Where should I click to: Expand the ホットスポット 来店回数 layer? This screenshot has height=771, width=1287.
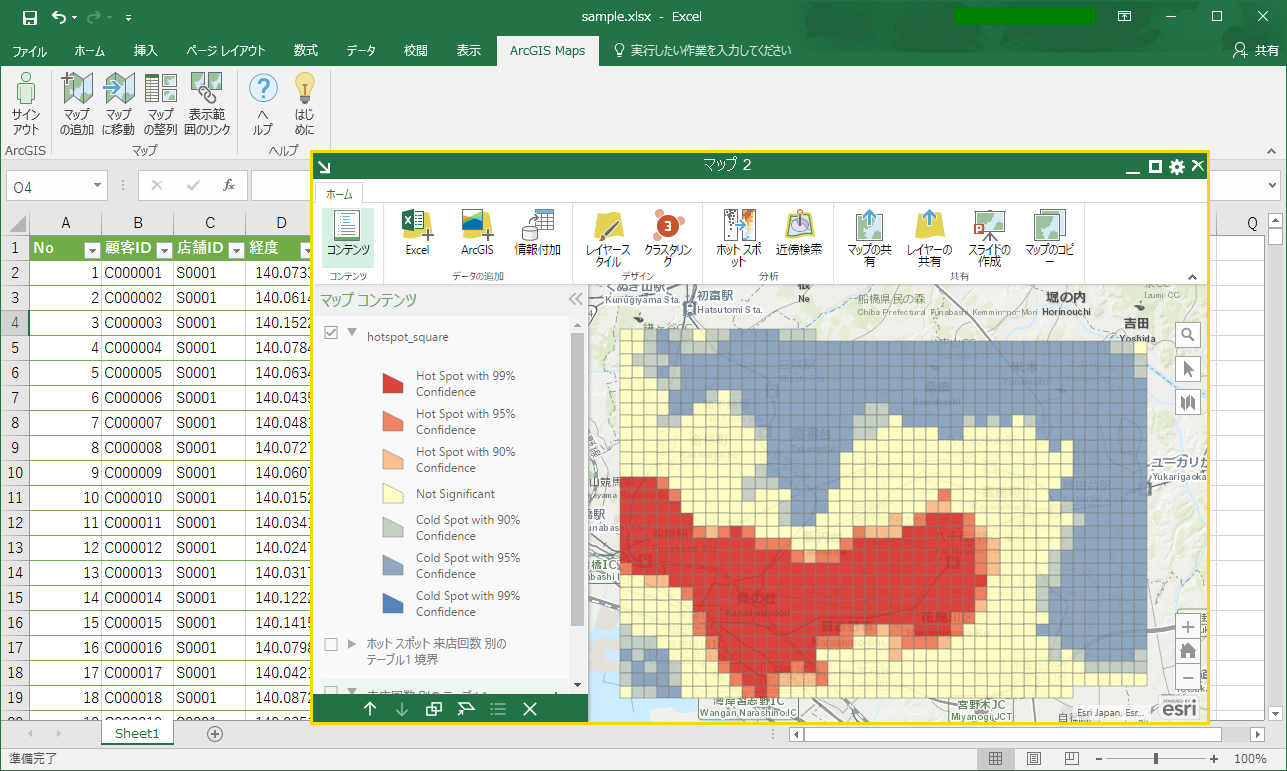click(352, 644)
